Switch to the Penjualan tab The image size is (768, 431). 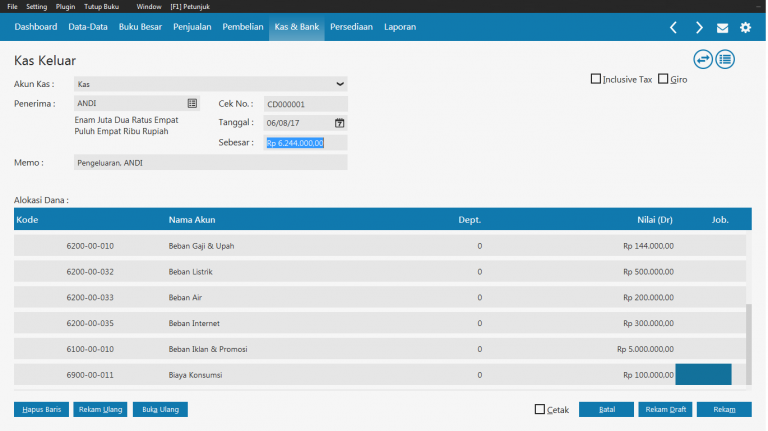[190, 27]
